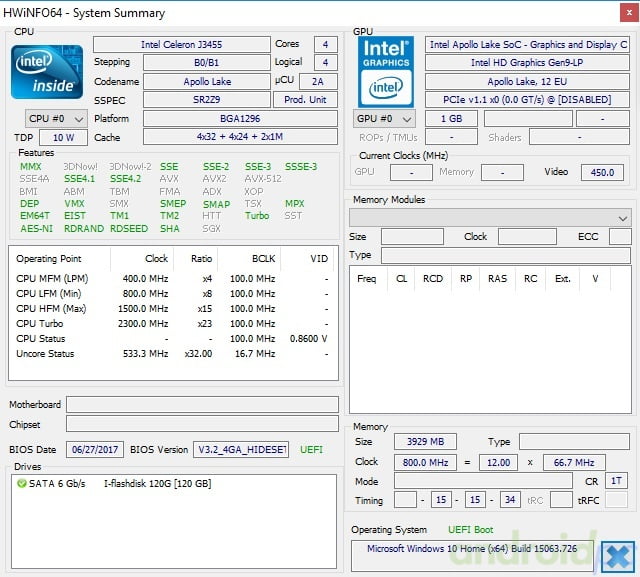Select the I-flashdisk 120G drive entry
Screen dimensions: 640x577
pyautogui.click(x=157, y=484)
